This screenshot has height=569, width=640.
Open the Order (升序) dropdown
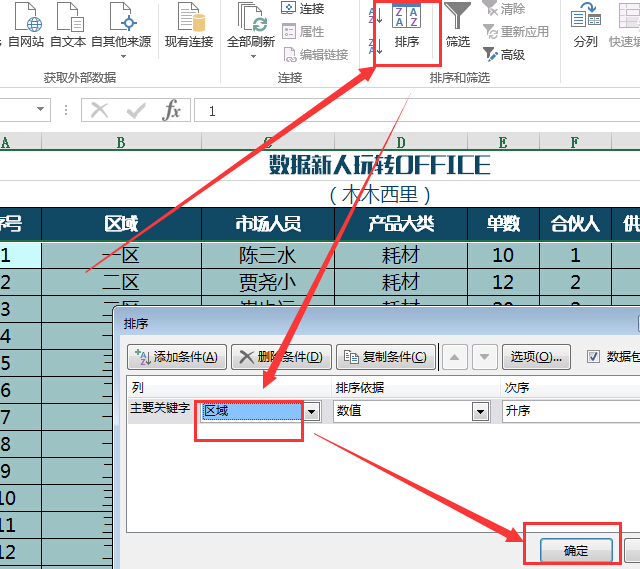(571, 411)
